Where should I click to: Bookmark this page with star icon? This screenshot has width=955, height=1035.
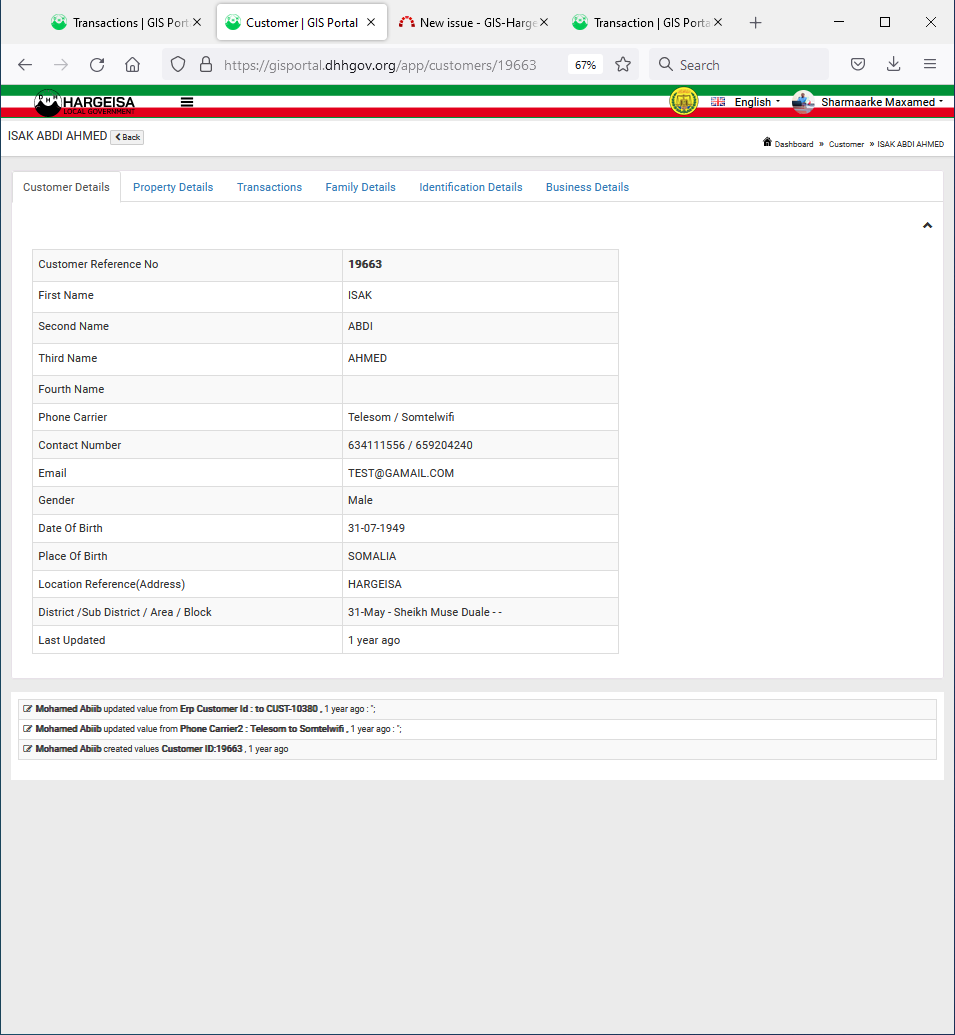(622, 65)
